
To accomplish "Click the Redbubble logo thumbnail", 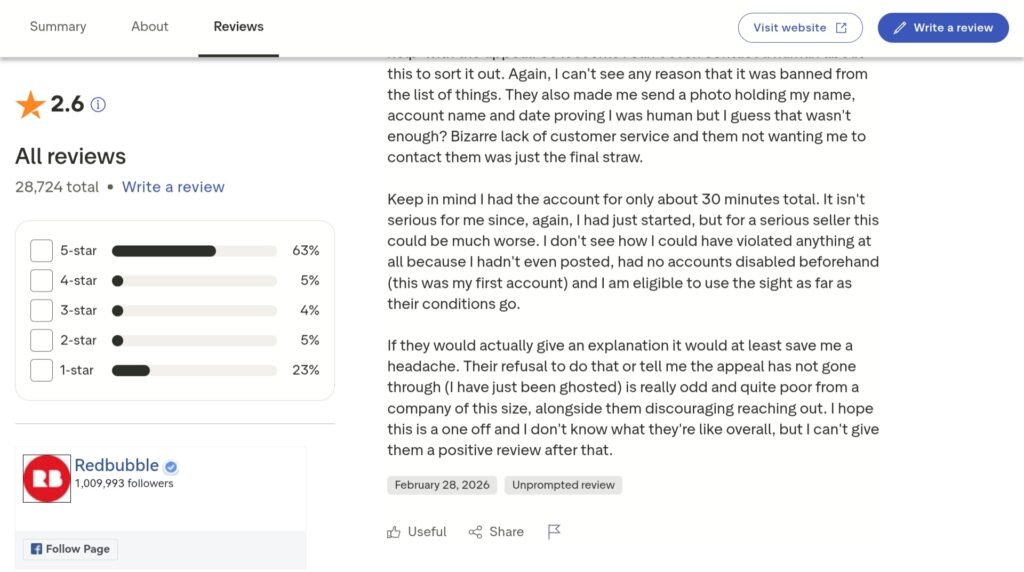I will point(47,478).
